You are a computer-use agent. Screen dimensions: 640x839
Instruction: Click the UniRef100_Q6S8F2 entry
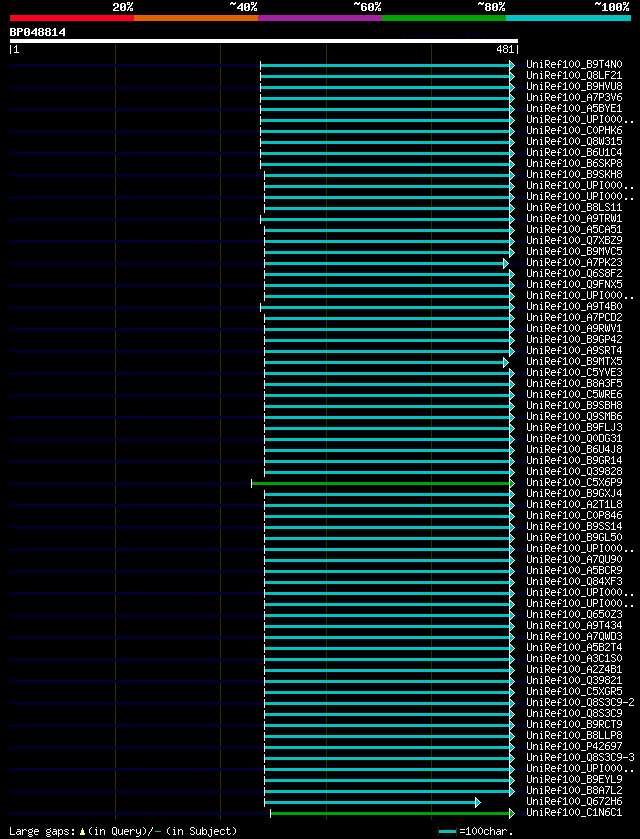tap(574, 274)
